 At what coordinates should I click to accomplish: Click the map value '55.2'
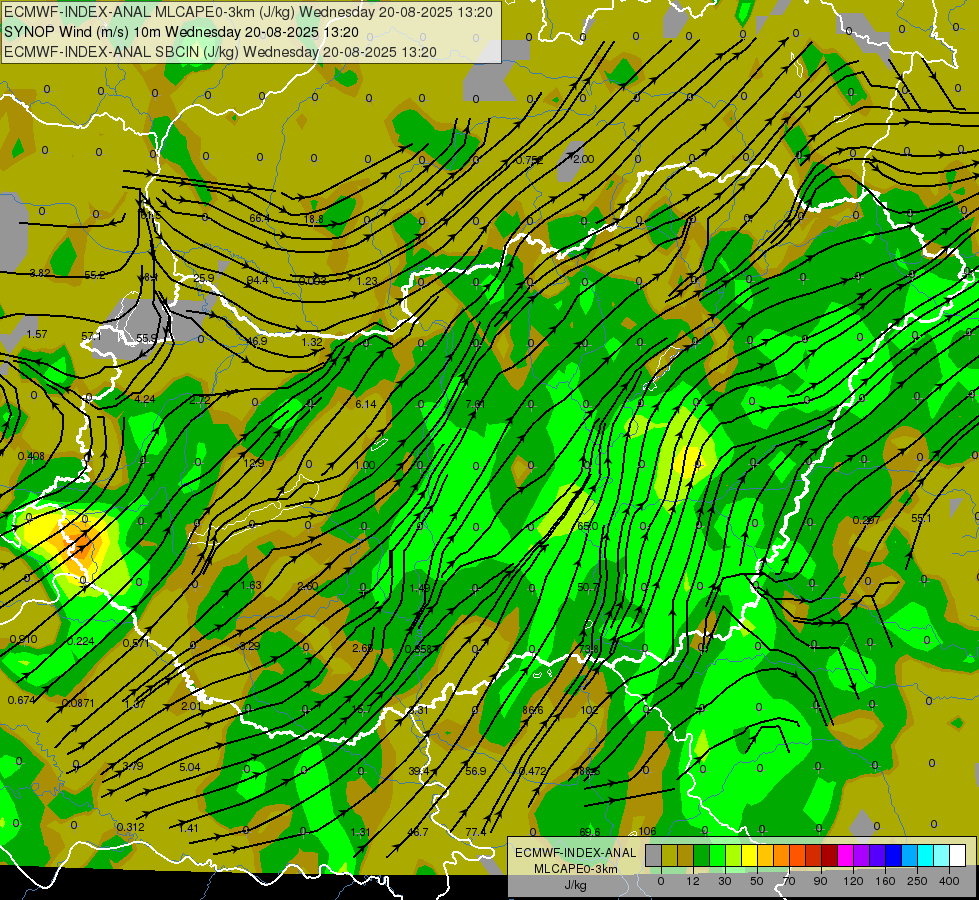[x=95, y=275]
